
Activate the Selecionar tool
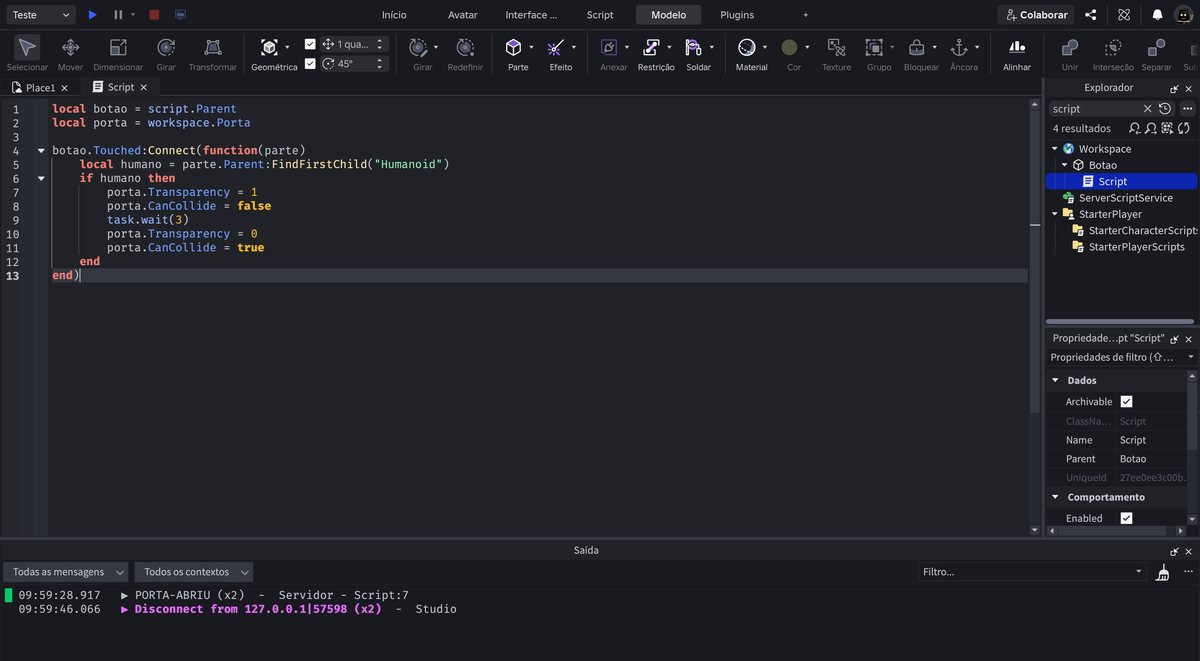click(27, 53)
